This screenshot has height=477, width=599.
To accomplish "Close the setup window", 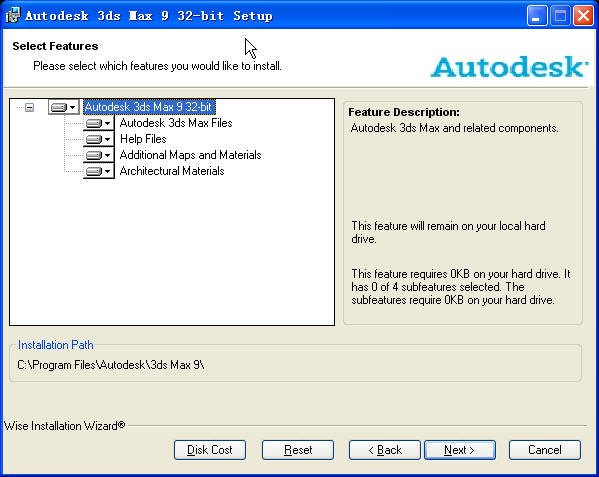I will 583,16.
